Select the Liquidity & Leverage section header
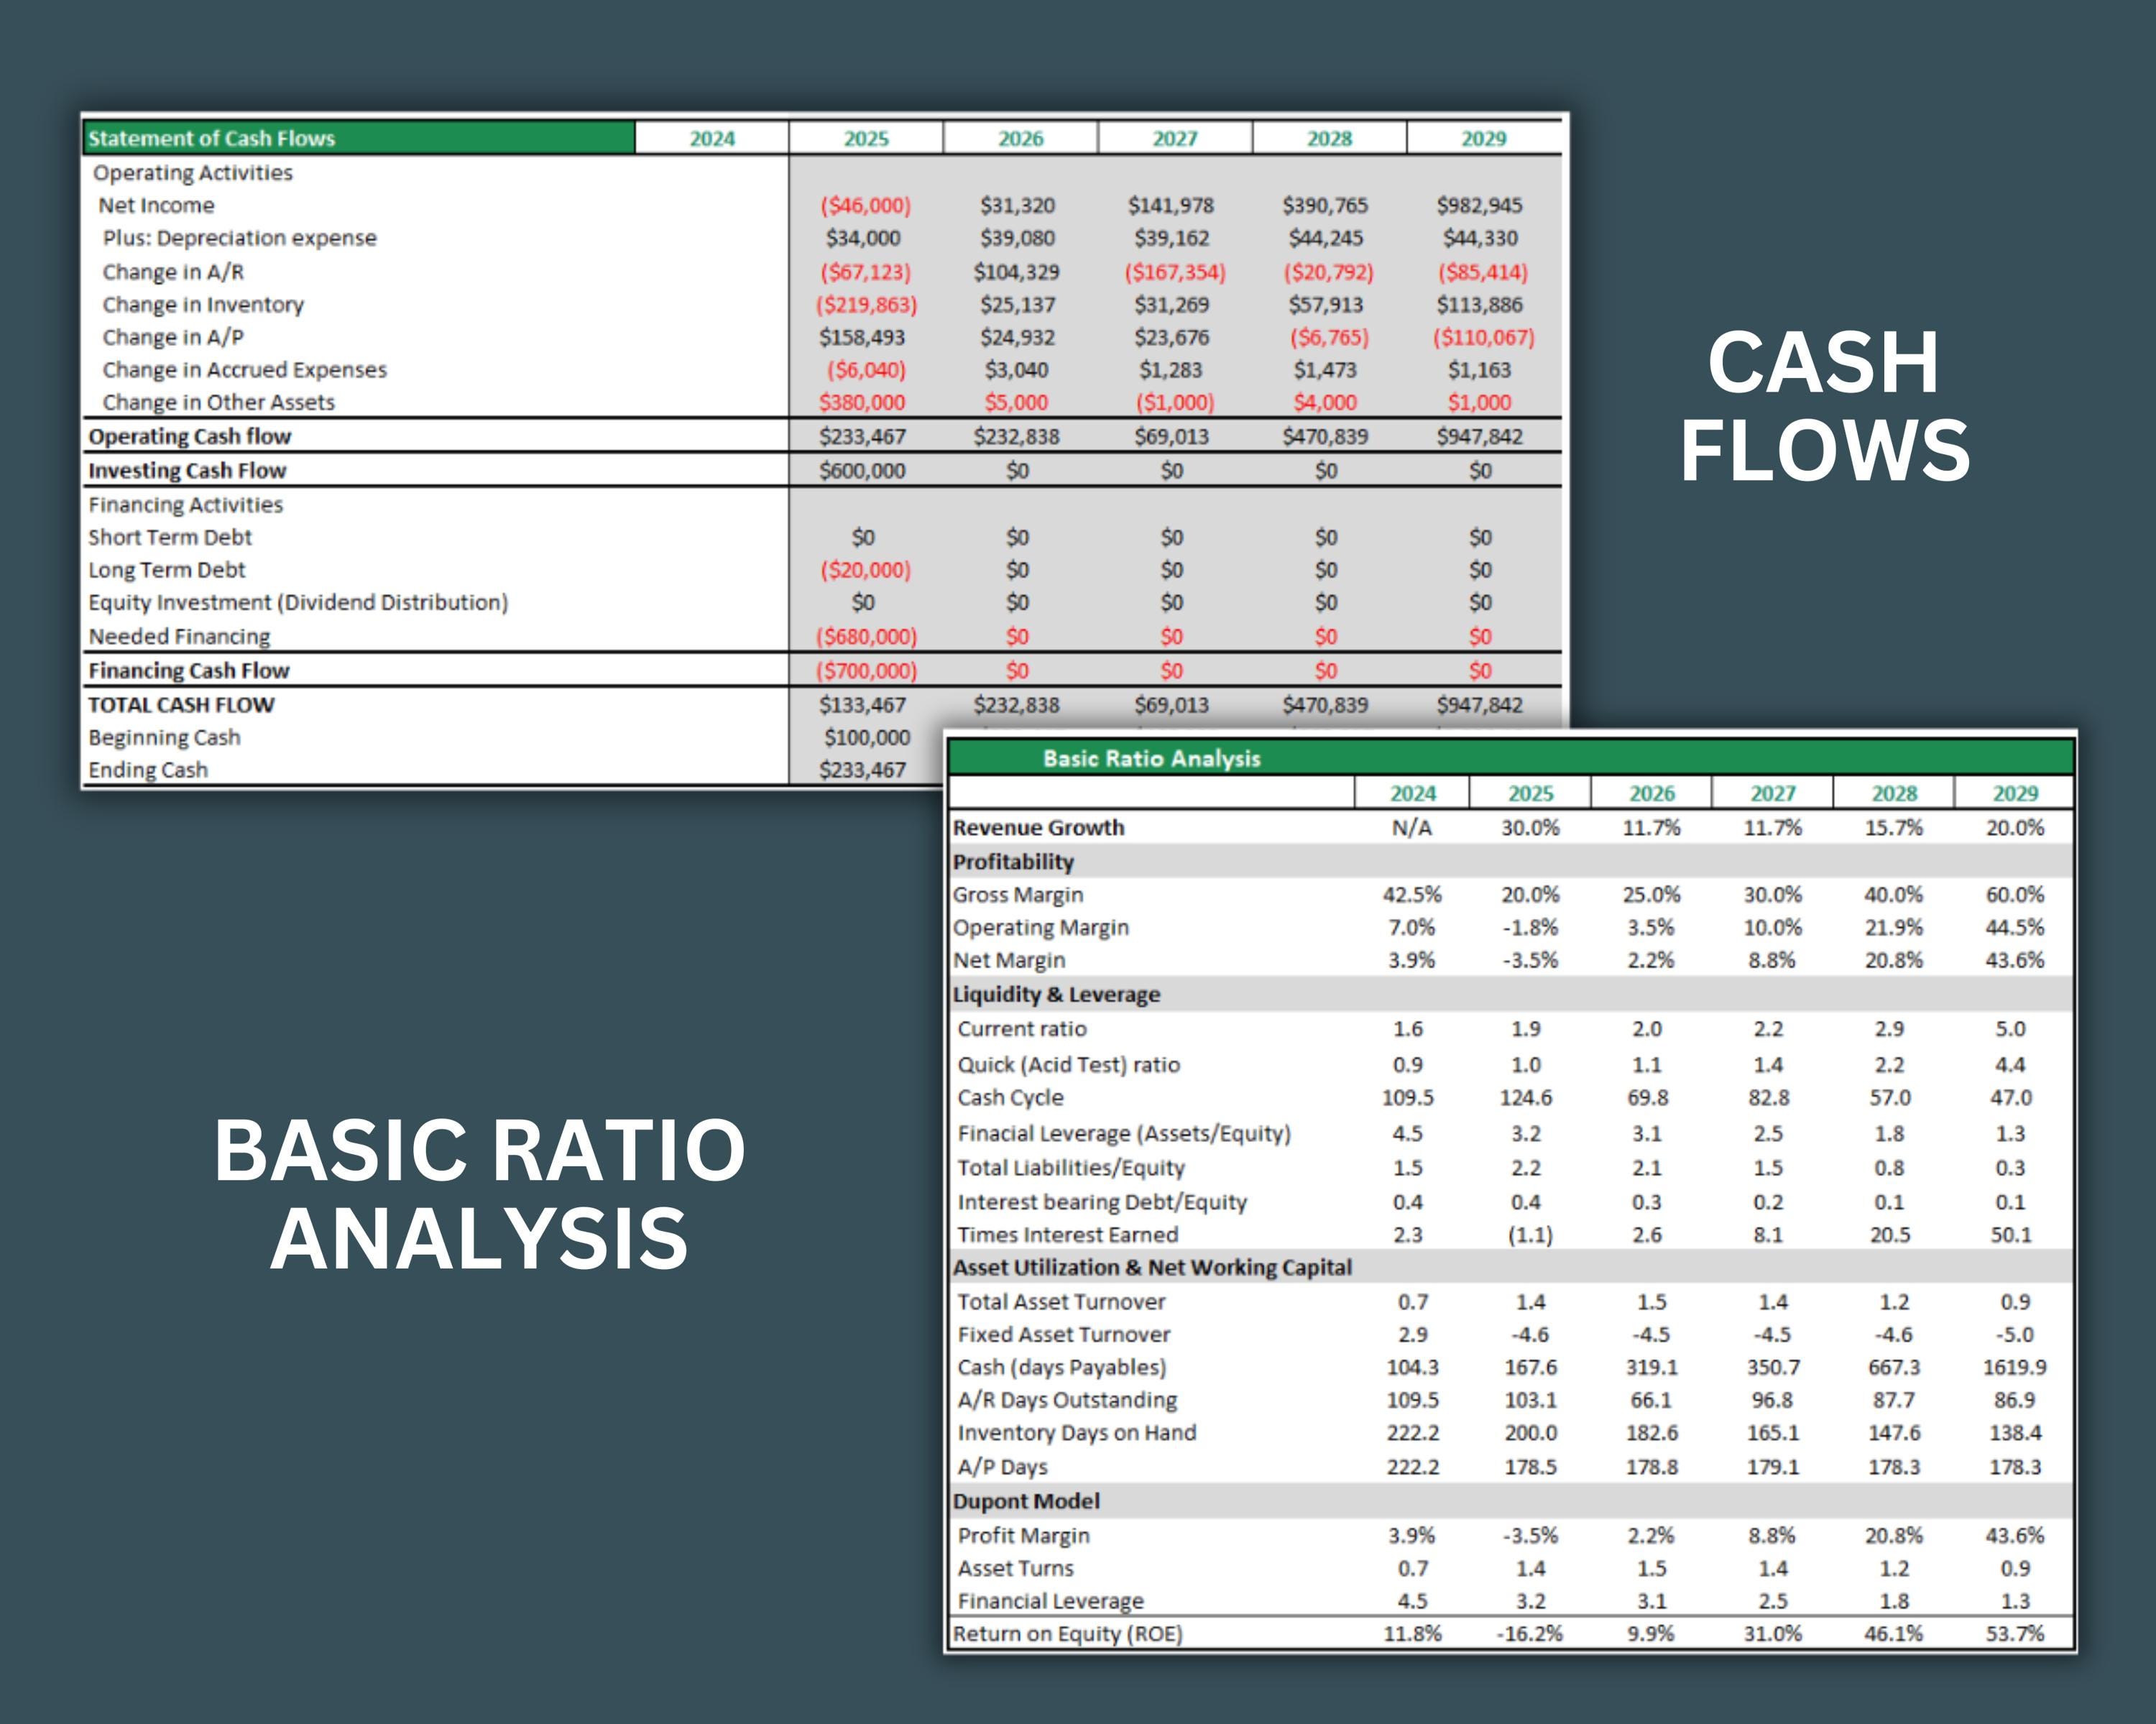The height and width of the screenshot is (1724, 2156). pos(1058,995)
